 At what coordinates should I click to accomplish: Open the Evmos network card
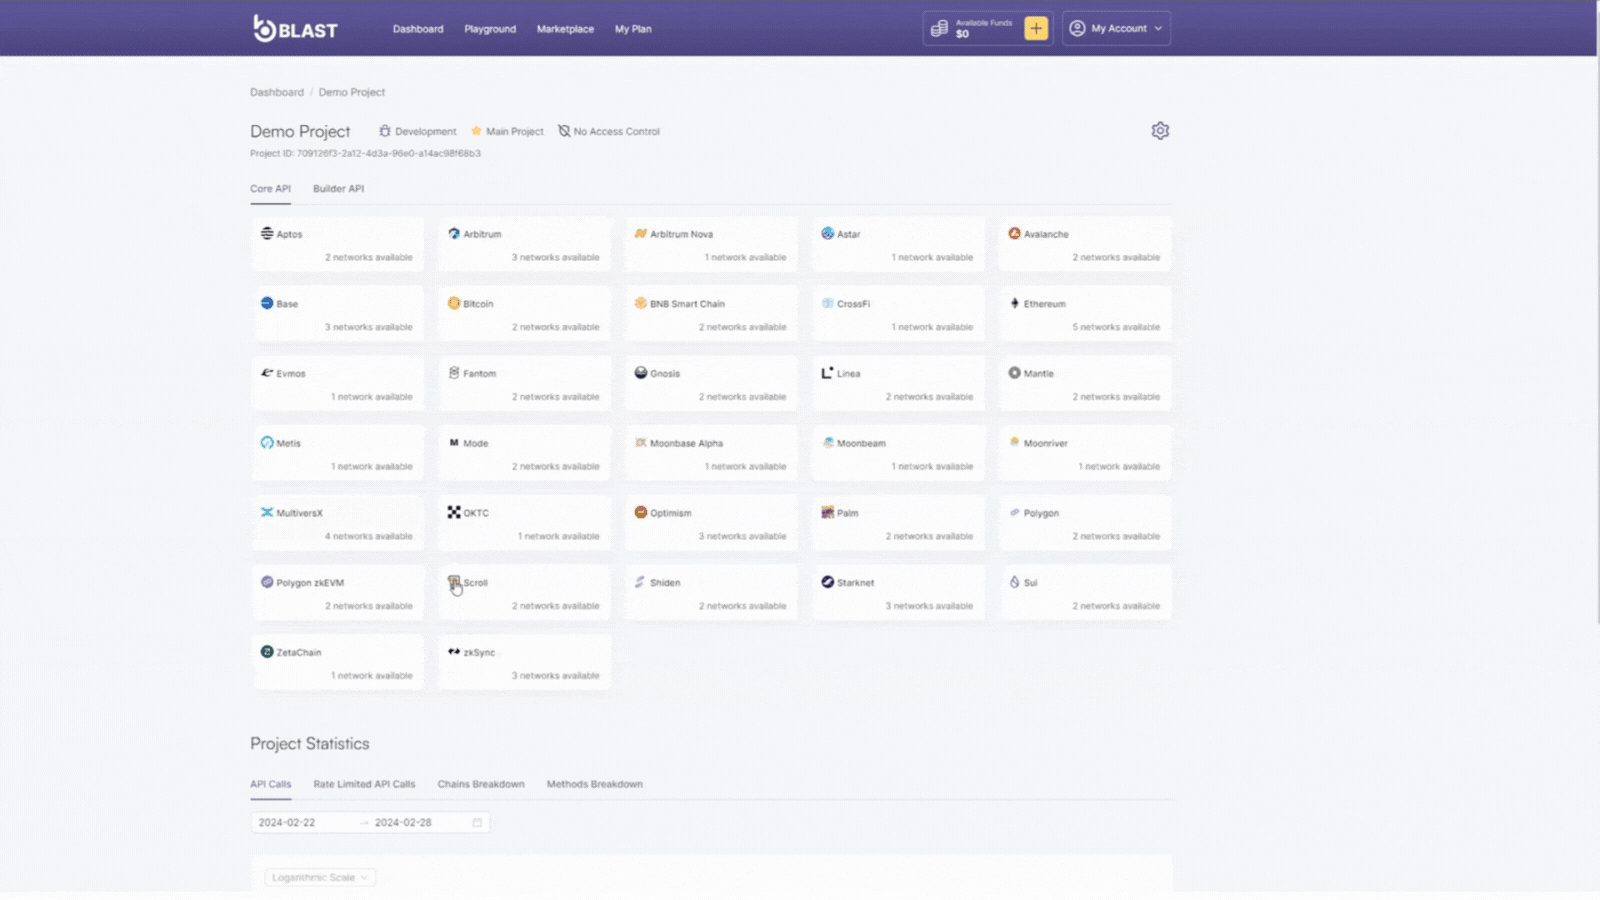[338, 384]
